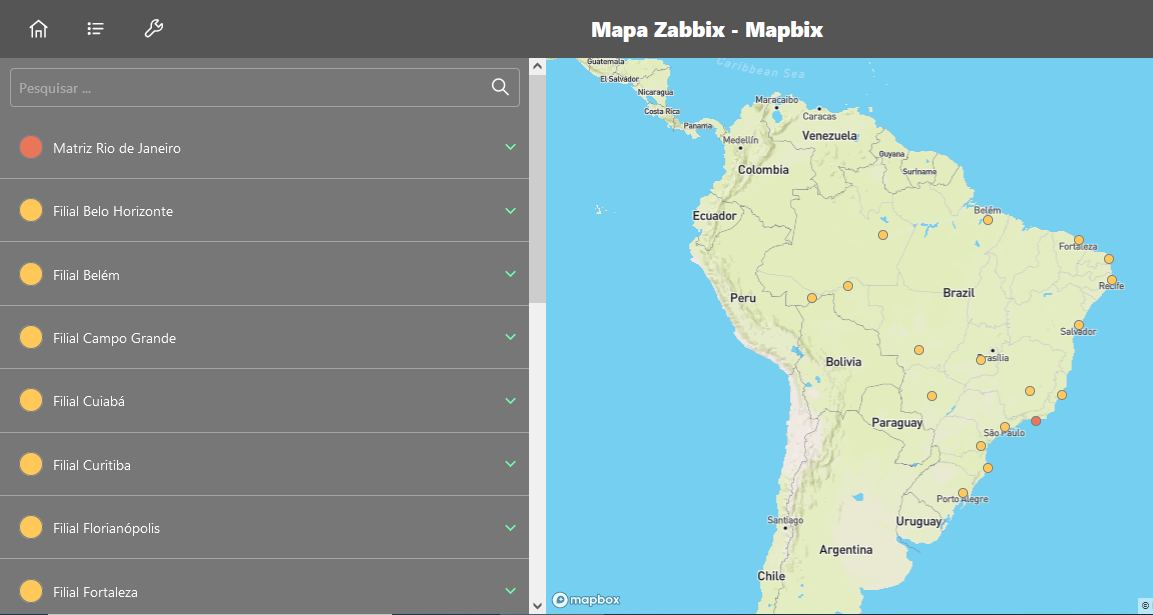Click the map attribution info icon
The width and height of the screenshot is (1153, 615).
[x=1145, y=605]
